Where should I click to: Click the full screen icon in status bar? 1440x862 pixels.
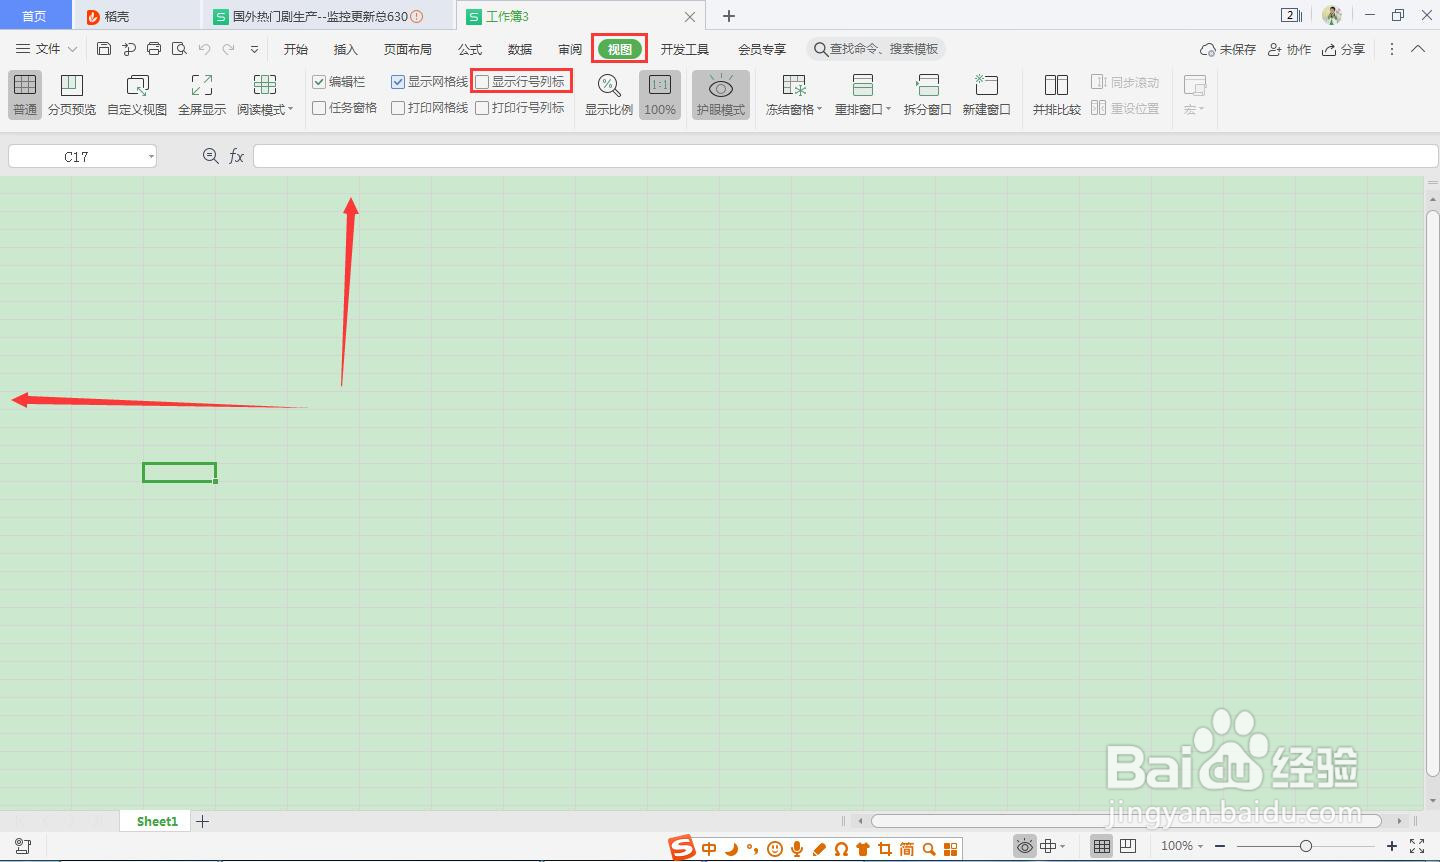coord(1417,846)
